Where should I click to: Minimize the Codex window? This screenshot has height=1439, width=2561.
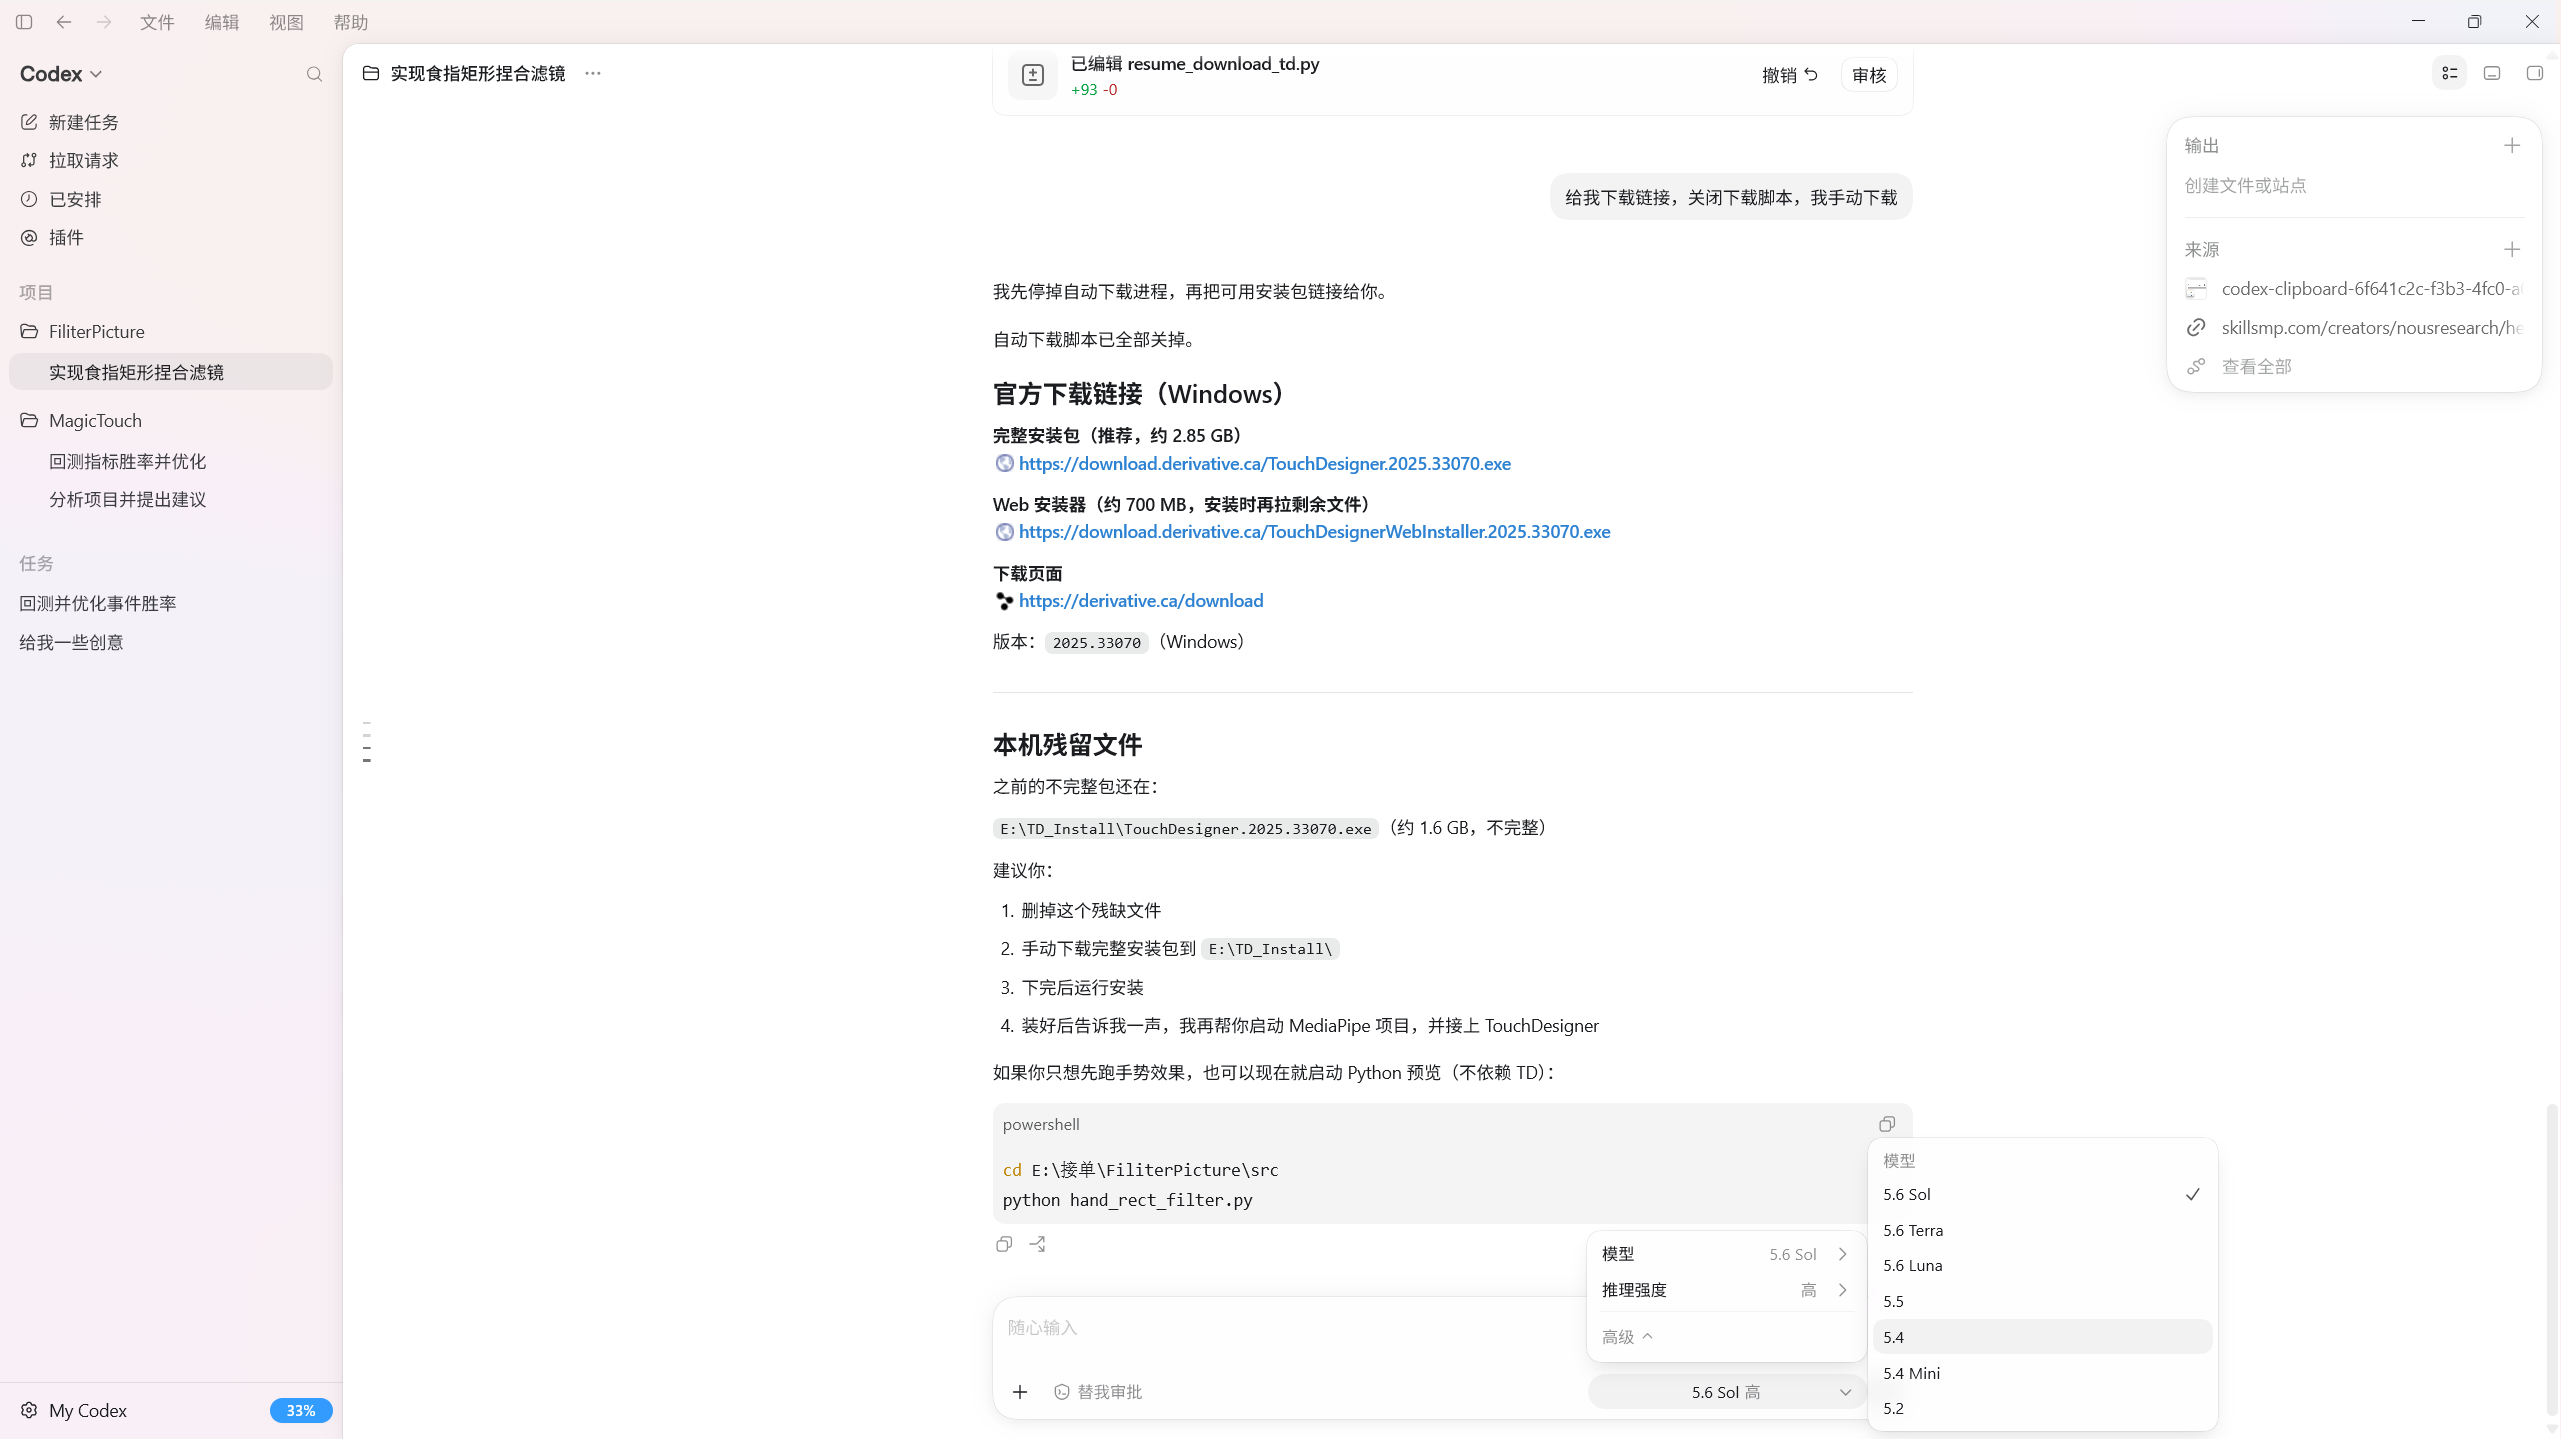coord(2418,21)
